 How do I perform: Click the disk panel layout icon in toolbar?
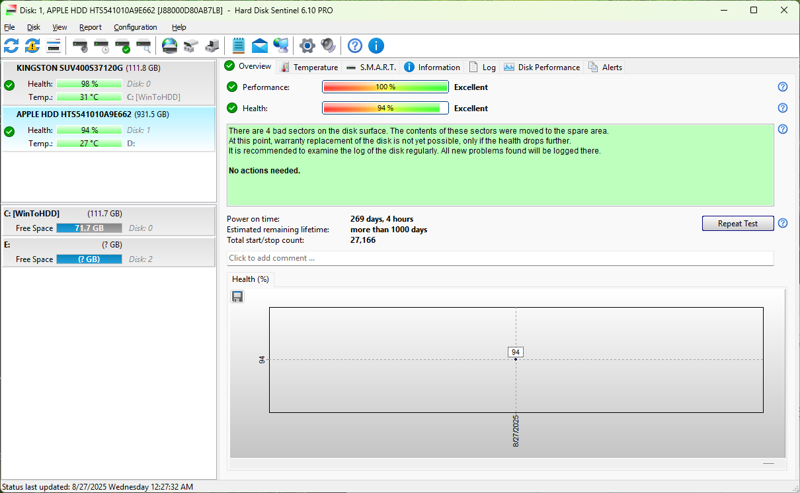(54, 46)
